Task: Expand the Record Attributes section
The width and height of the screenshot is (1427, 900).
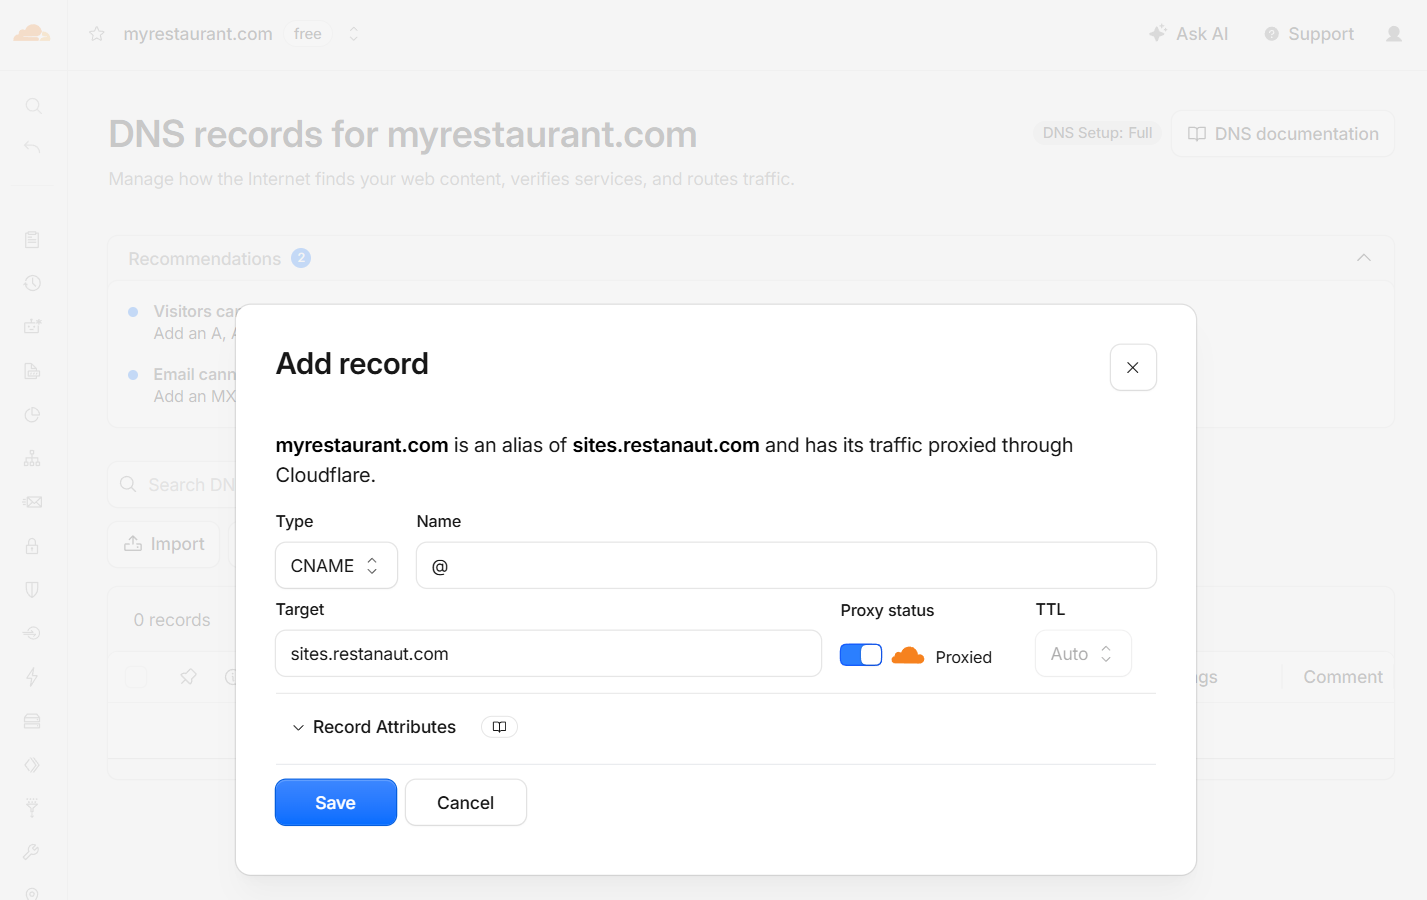Action: (x=374, y=727)
